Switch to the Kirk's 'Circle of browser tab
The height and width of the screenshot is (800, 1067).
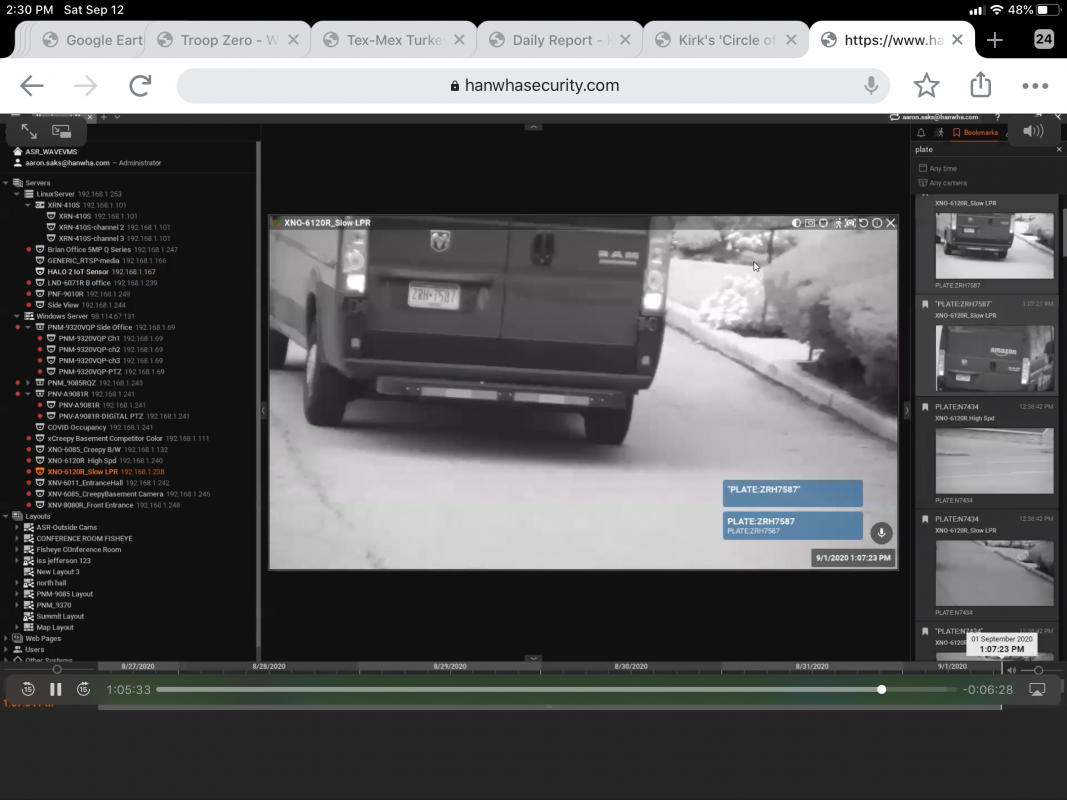tap(727, 40)
